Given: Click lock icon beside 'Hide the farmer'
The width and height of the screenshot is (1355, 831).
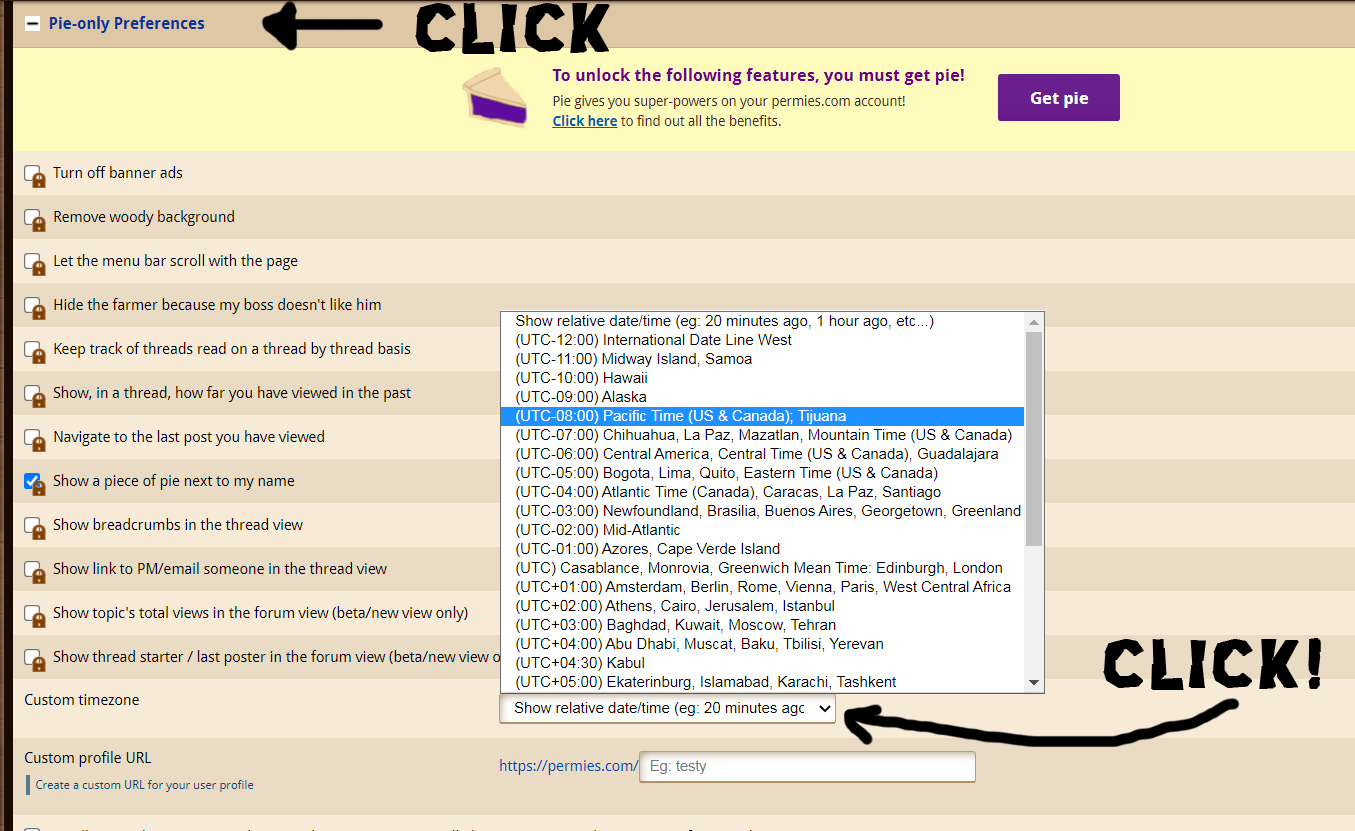Looking at the screenshot, I should [x=38, y=311].
